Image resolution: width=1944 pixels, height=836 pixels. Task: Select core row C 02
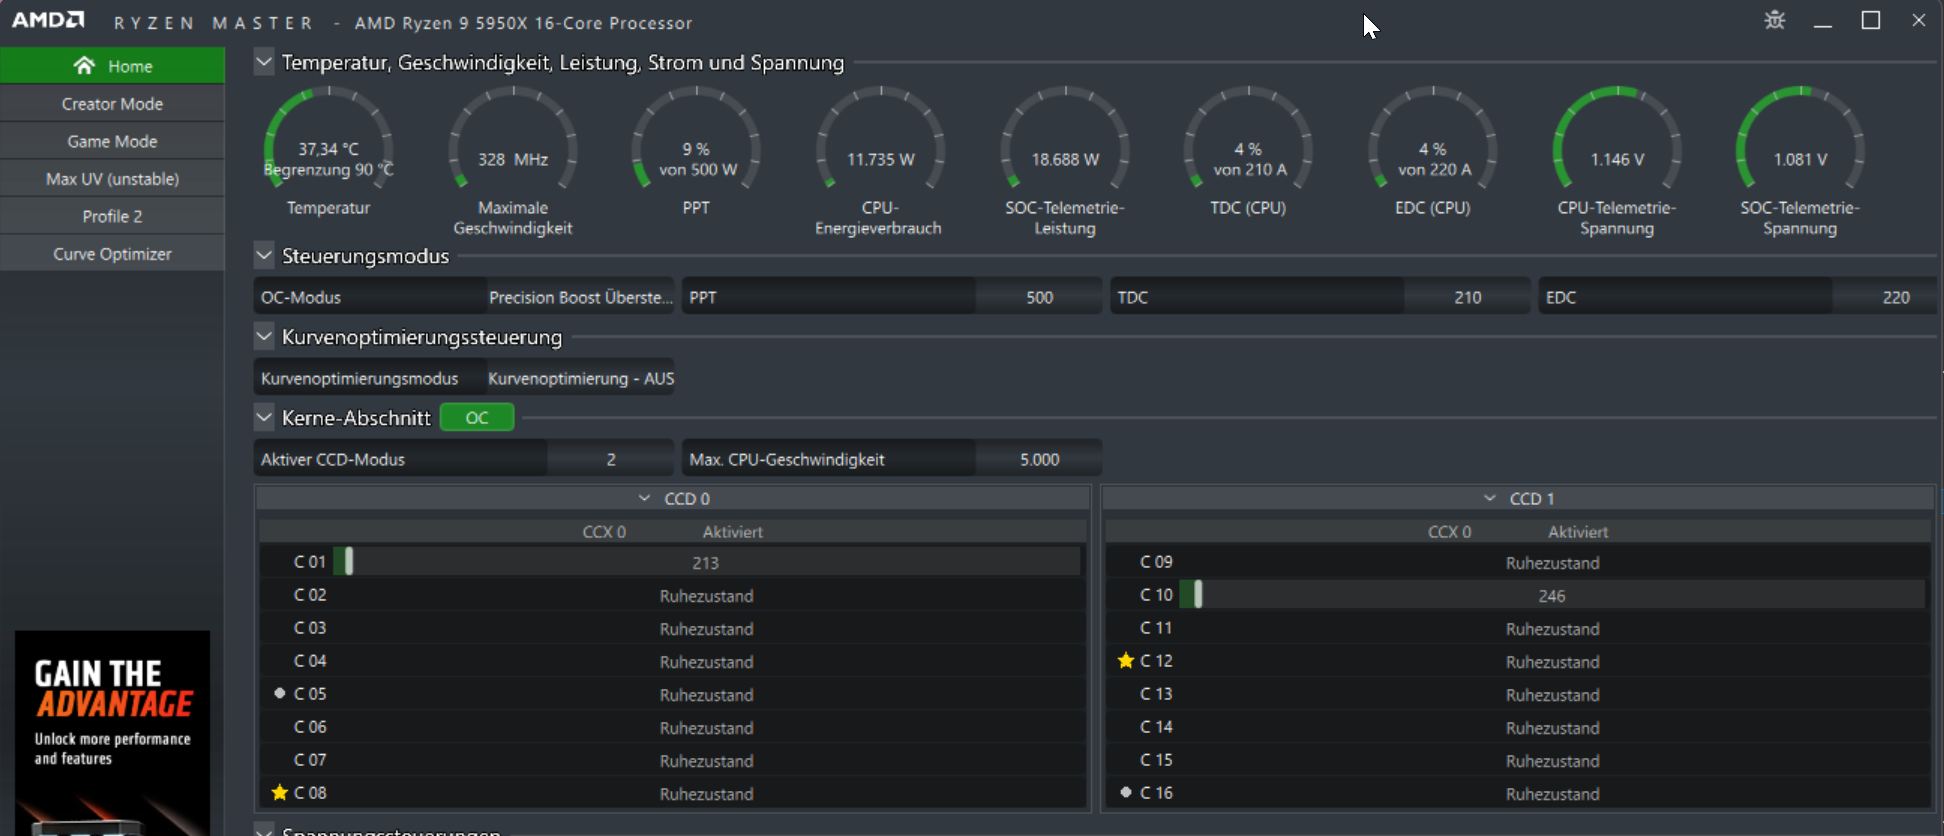(x=672, y=595)
